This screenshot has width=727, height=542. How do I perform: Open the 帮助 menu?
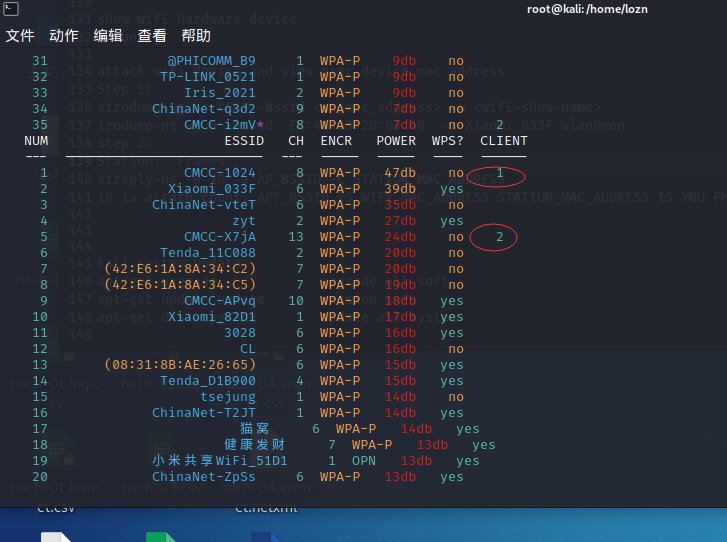click(196, 36)
